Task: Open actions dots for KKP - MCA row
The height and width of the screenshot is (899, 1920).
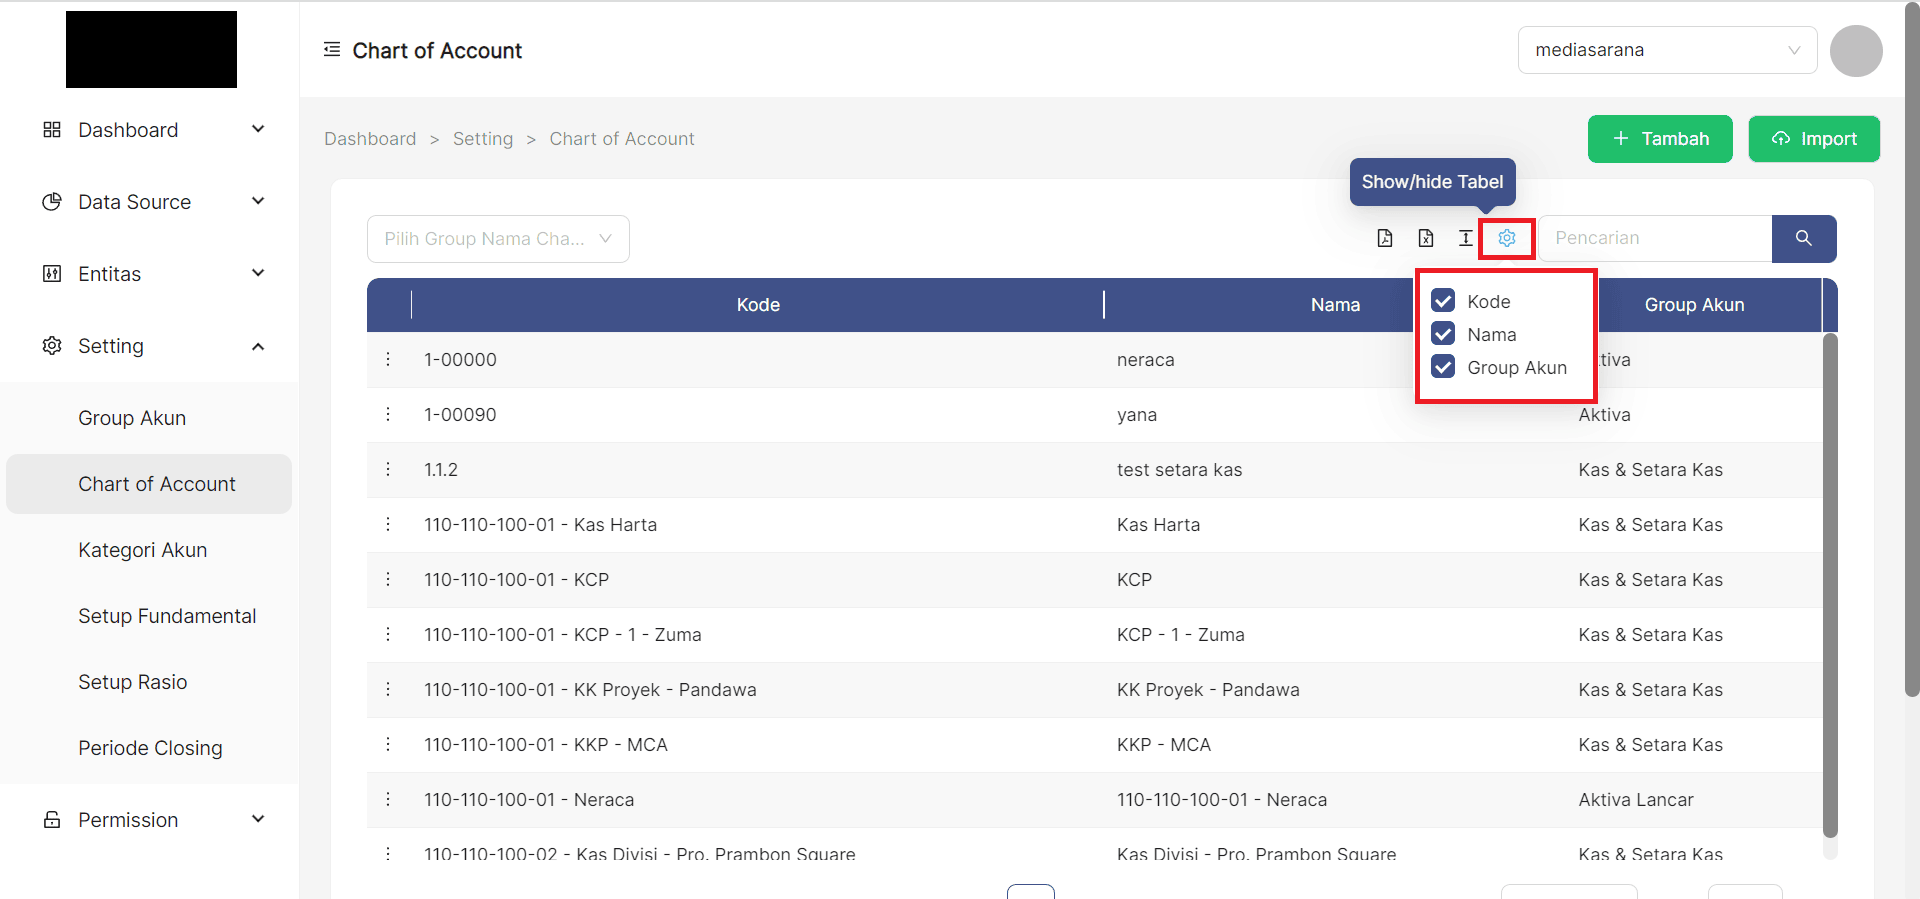Action: pos(388,744)
